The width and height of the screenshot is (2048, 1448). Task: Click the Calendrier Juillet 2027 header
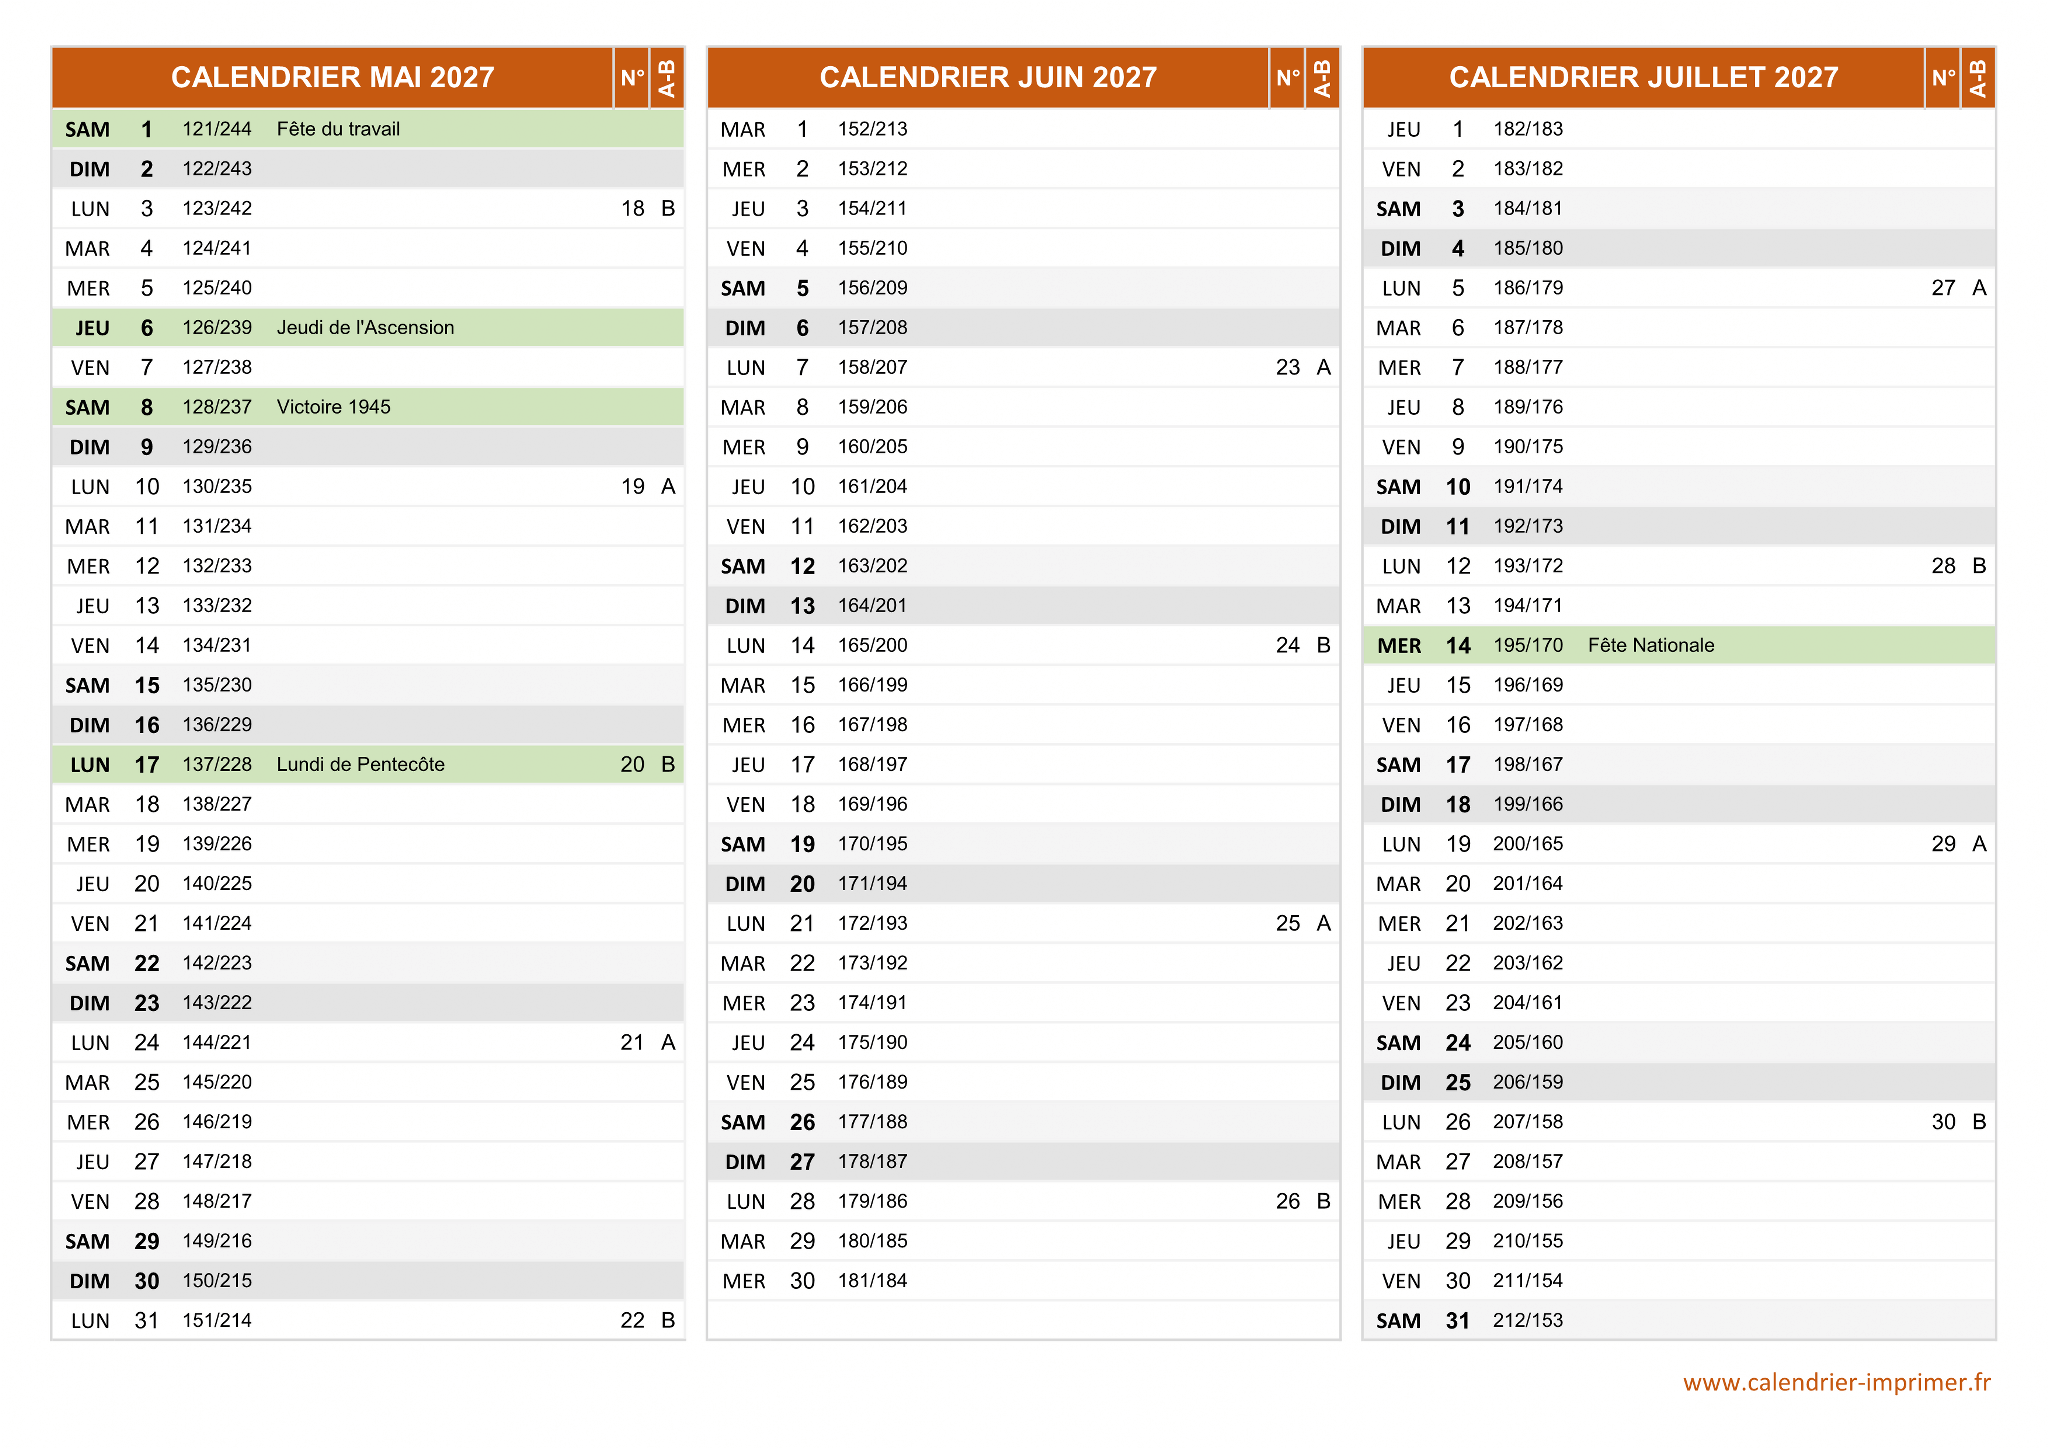[x=1643, y=77]
